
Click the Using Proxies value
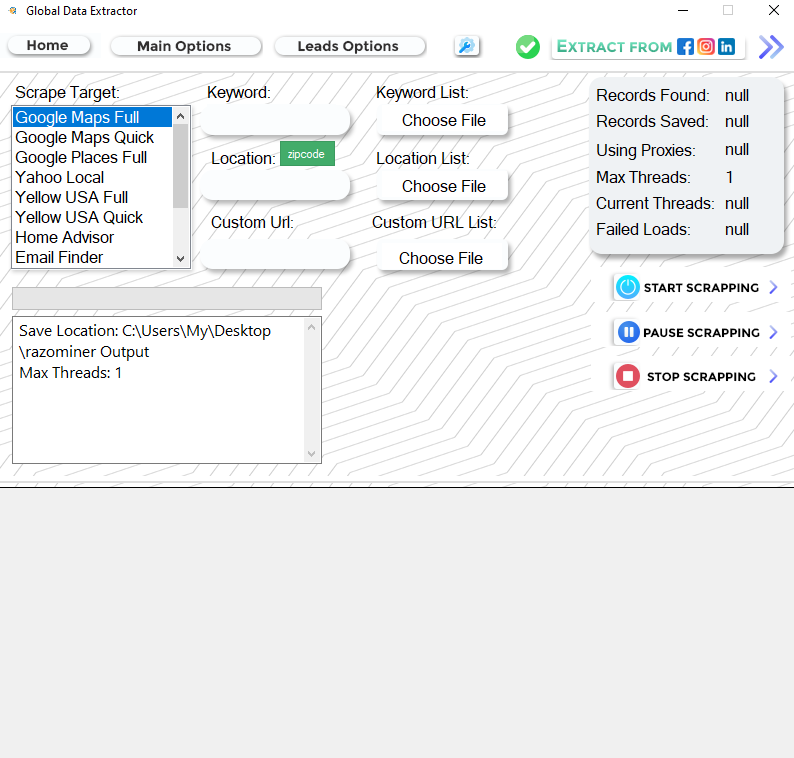tap(737, 150)
